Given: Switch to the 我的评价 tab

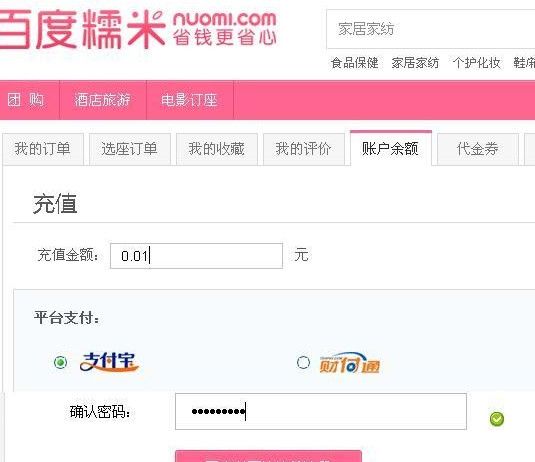Looking at the screenshot, I should 304,149.
